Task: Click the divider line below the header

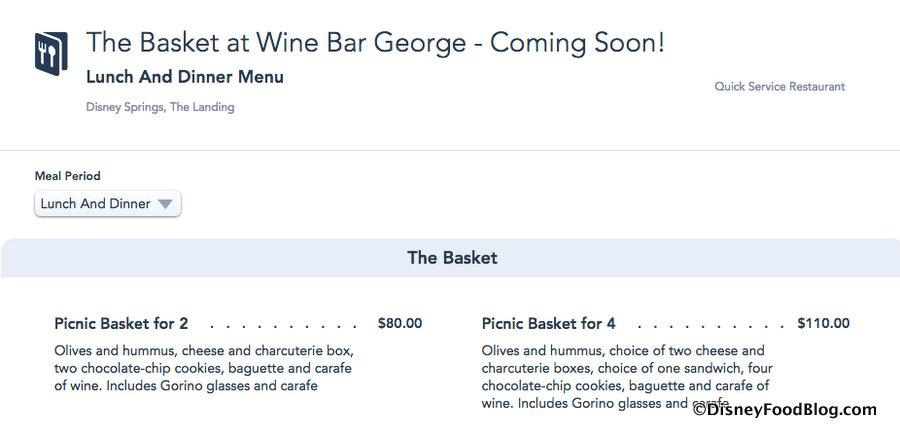Action: (450, 151)
